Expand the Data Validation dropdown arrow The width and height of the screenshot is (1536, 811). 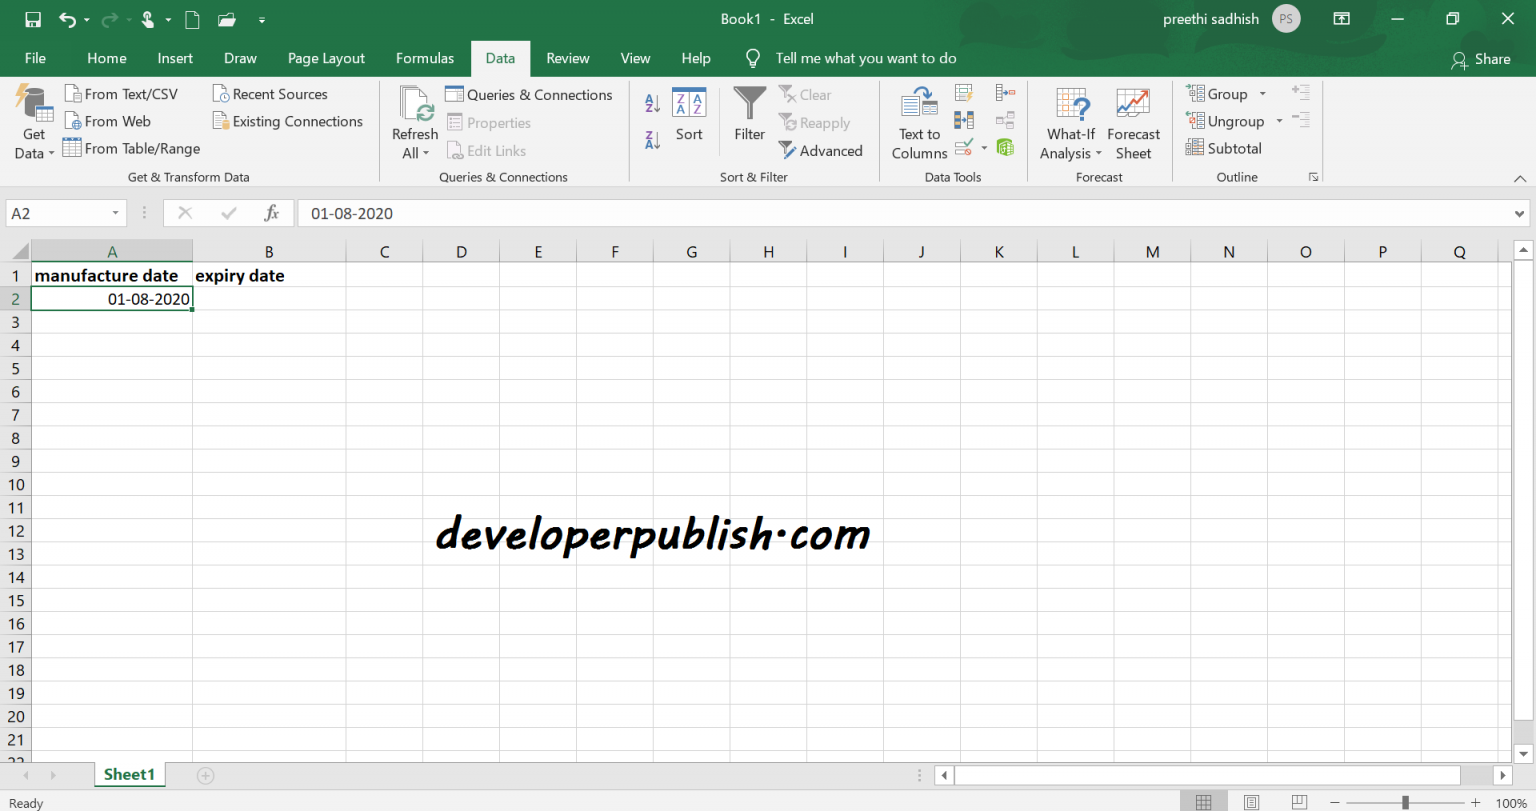(984, 147)
